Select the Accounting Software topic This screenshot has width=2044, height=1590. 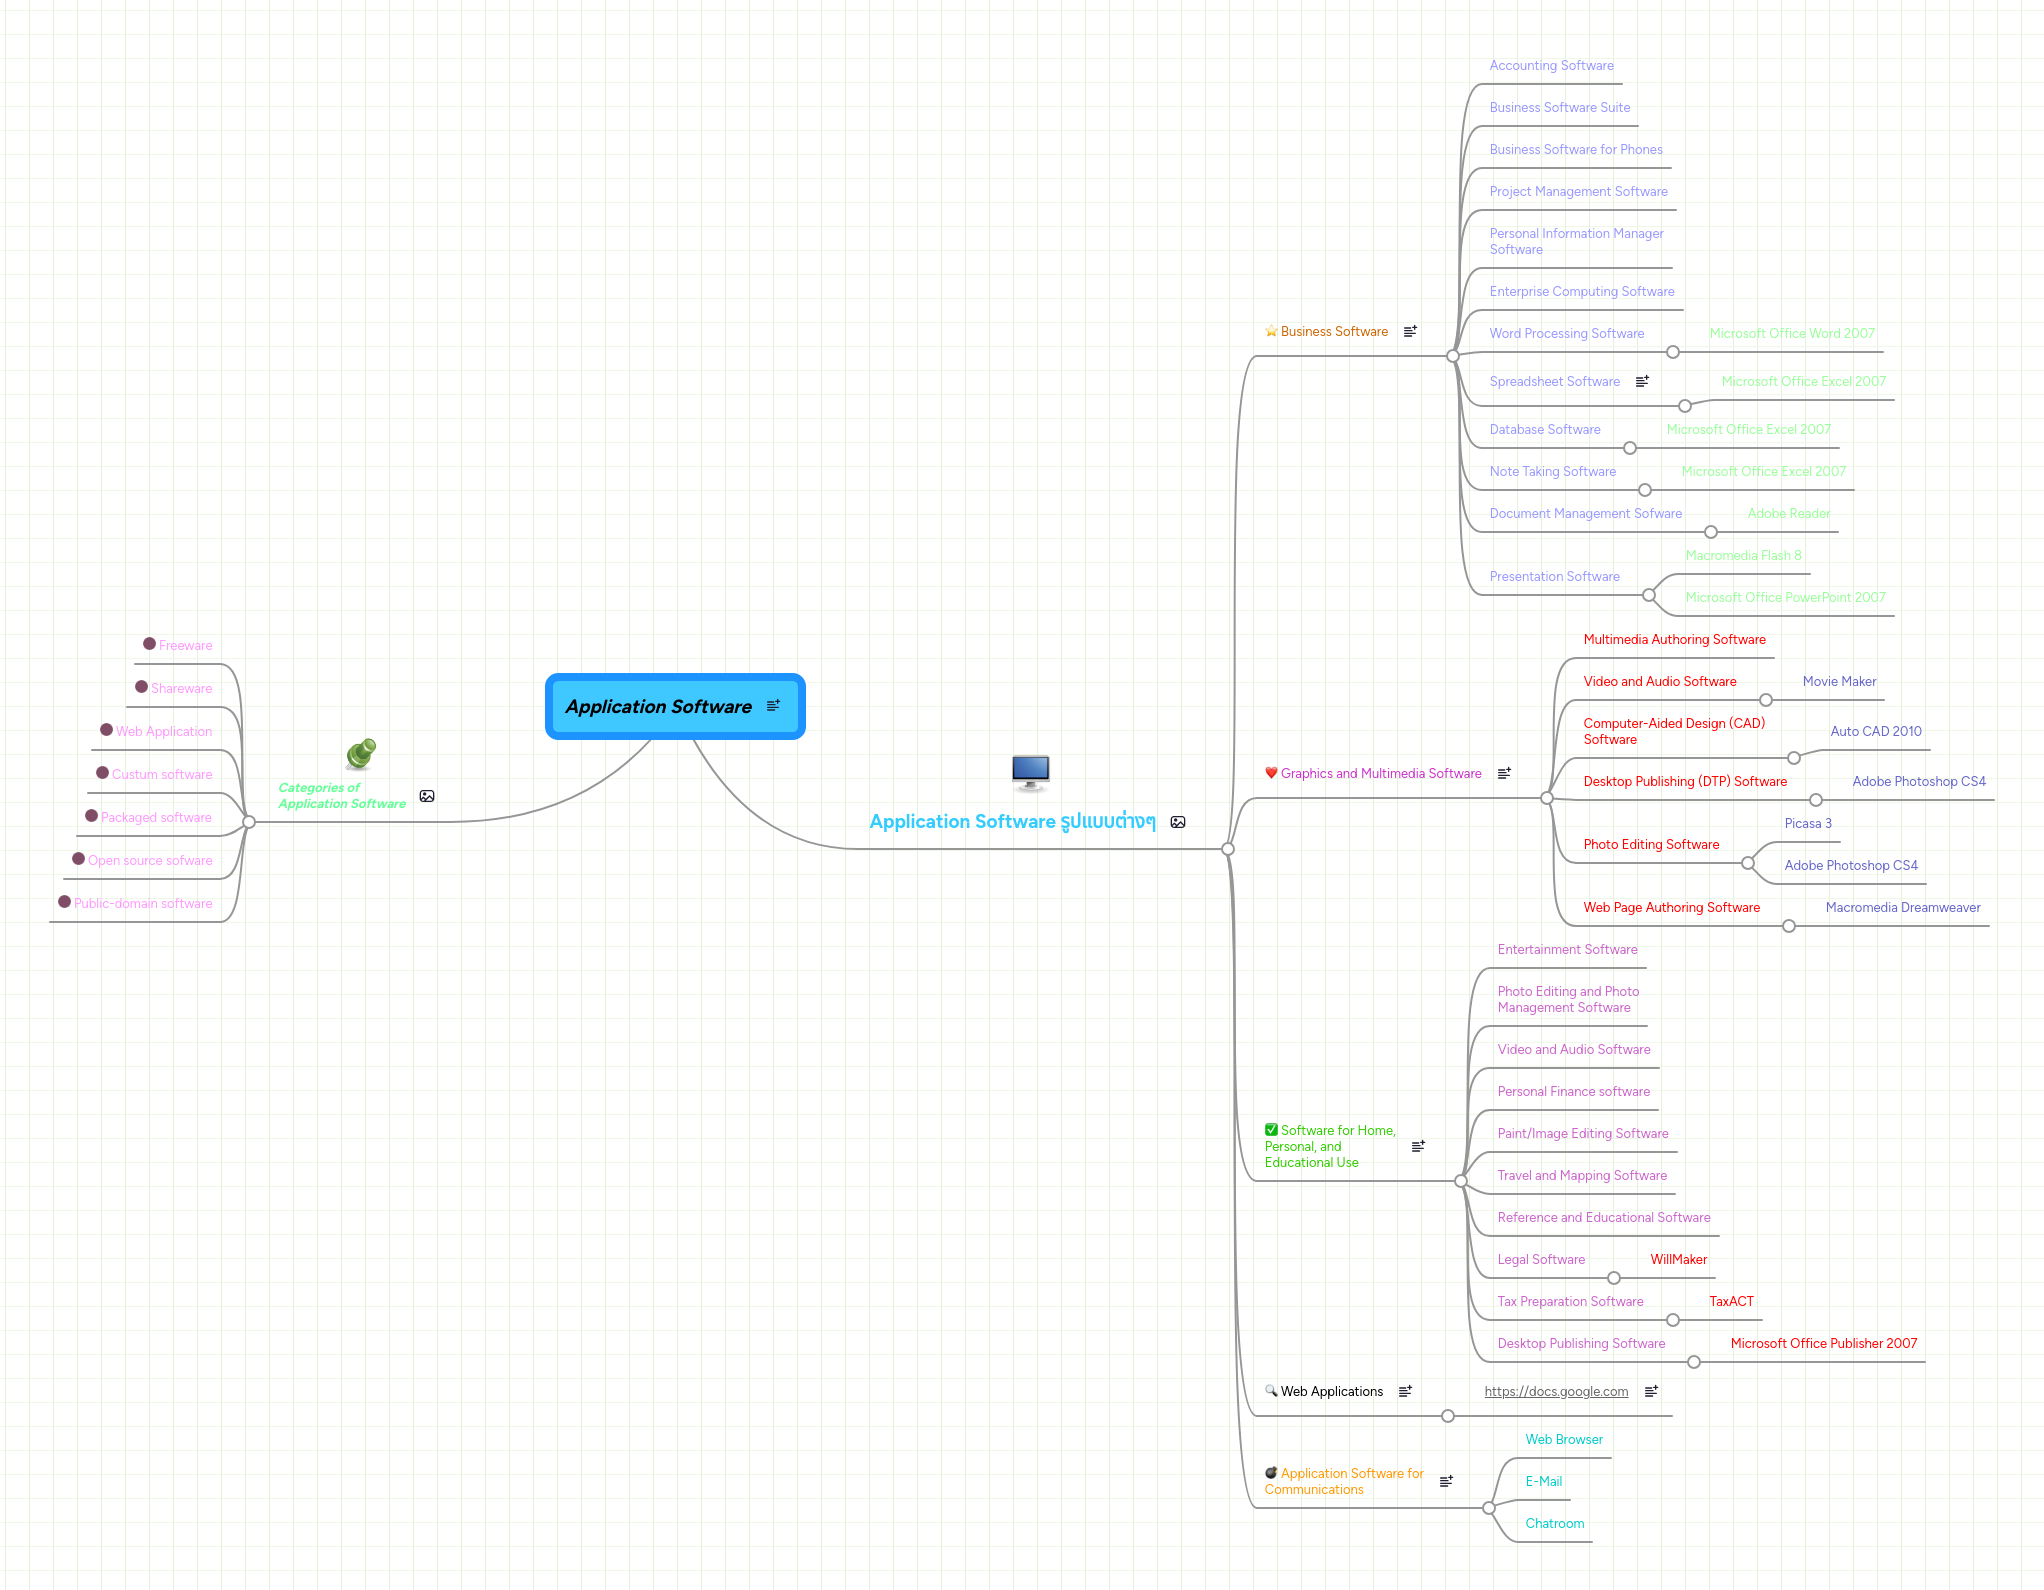(1551, 66)
